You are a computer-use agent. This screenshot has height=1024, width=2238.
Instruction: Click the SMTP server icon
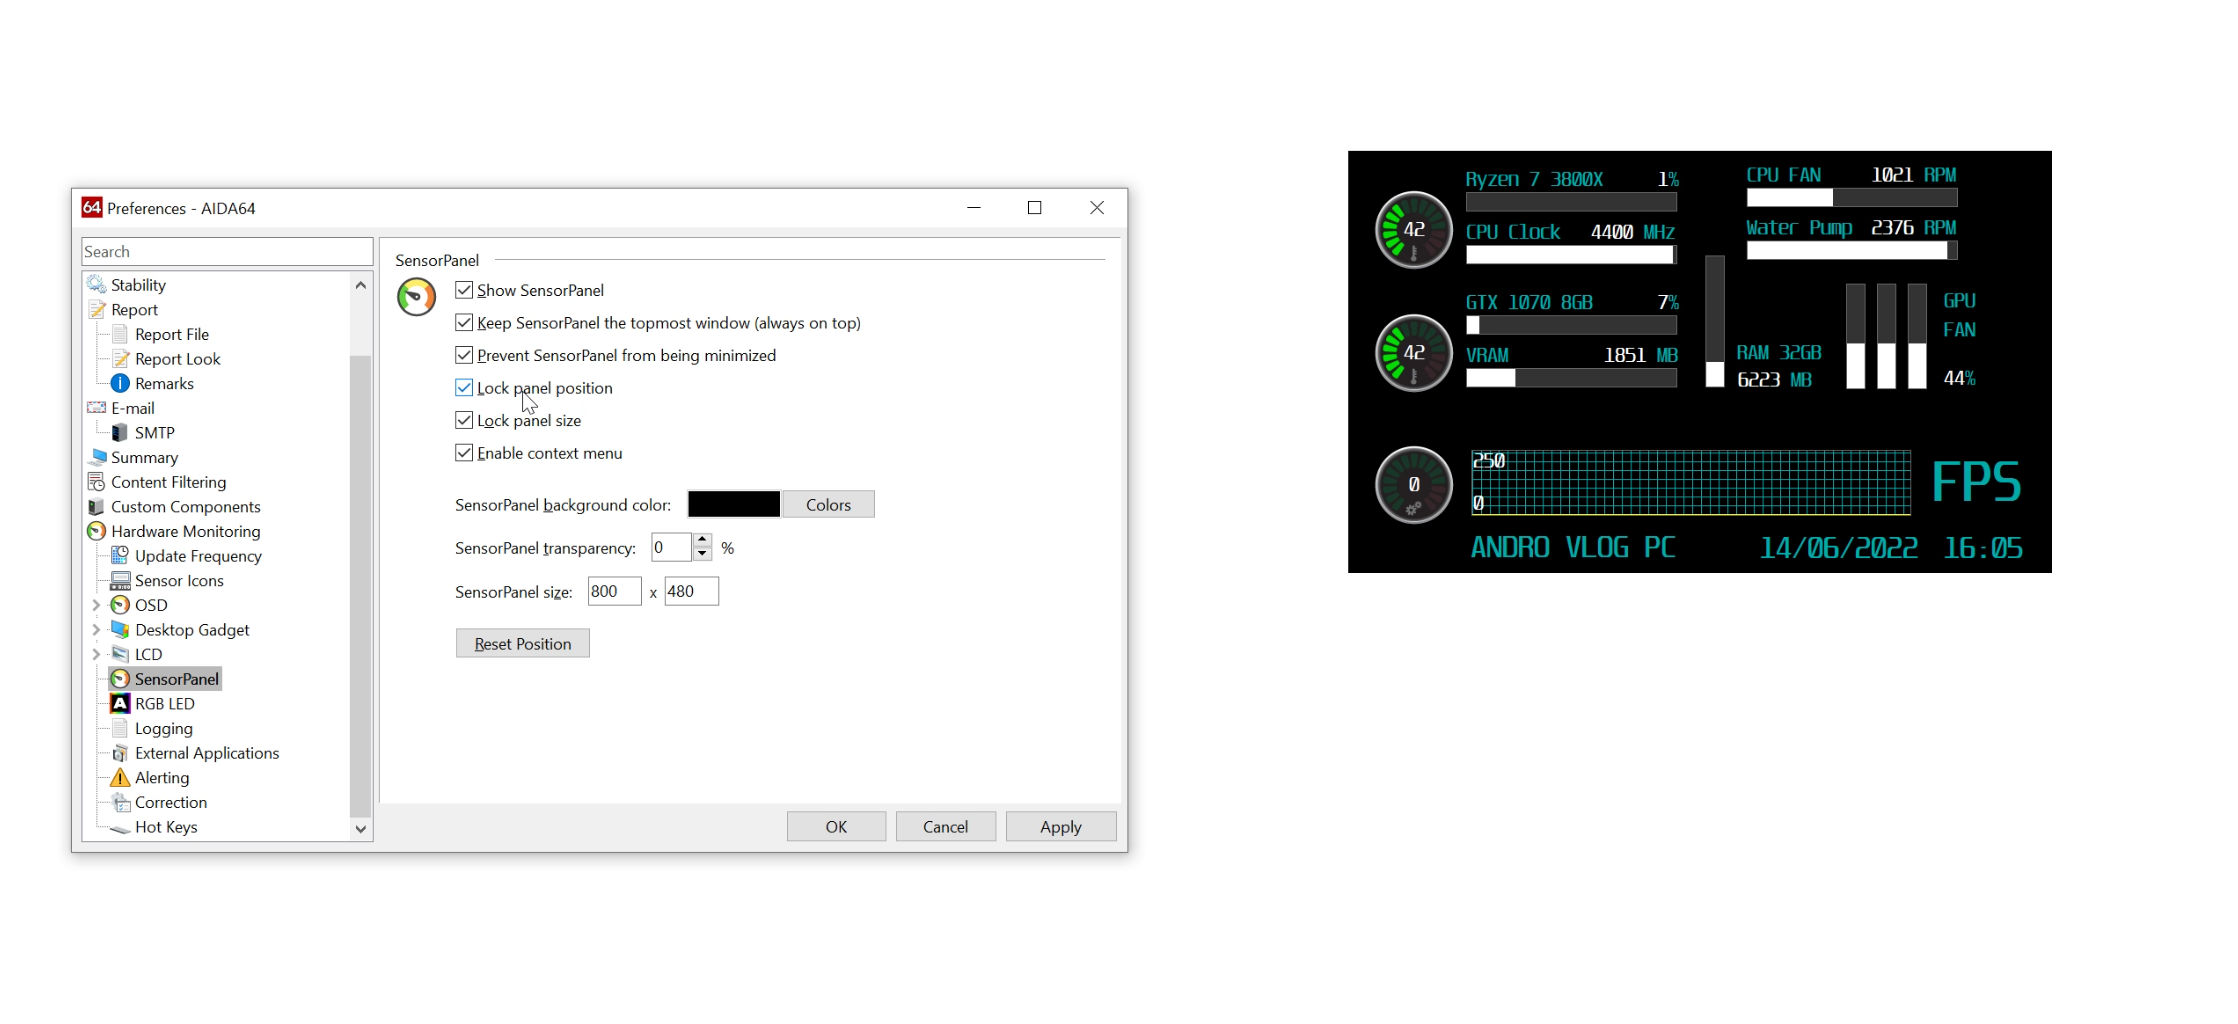[120, 432]
